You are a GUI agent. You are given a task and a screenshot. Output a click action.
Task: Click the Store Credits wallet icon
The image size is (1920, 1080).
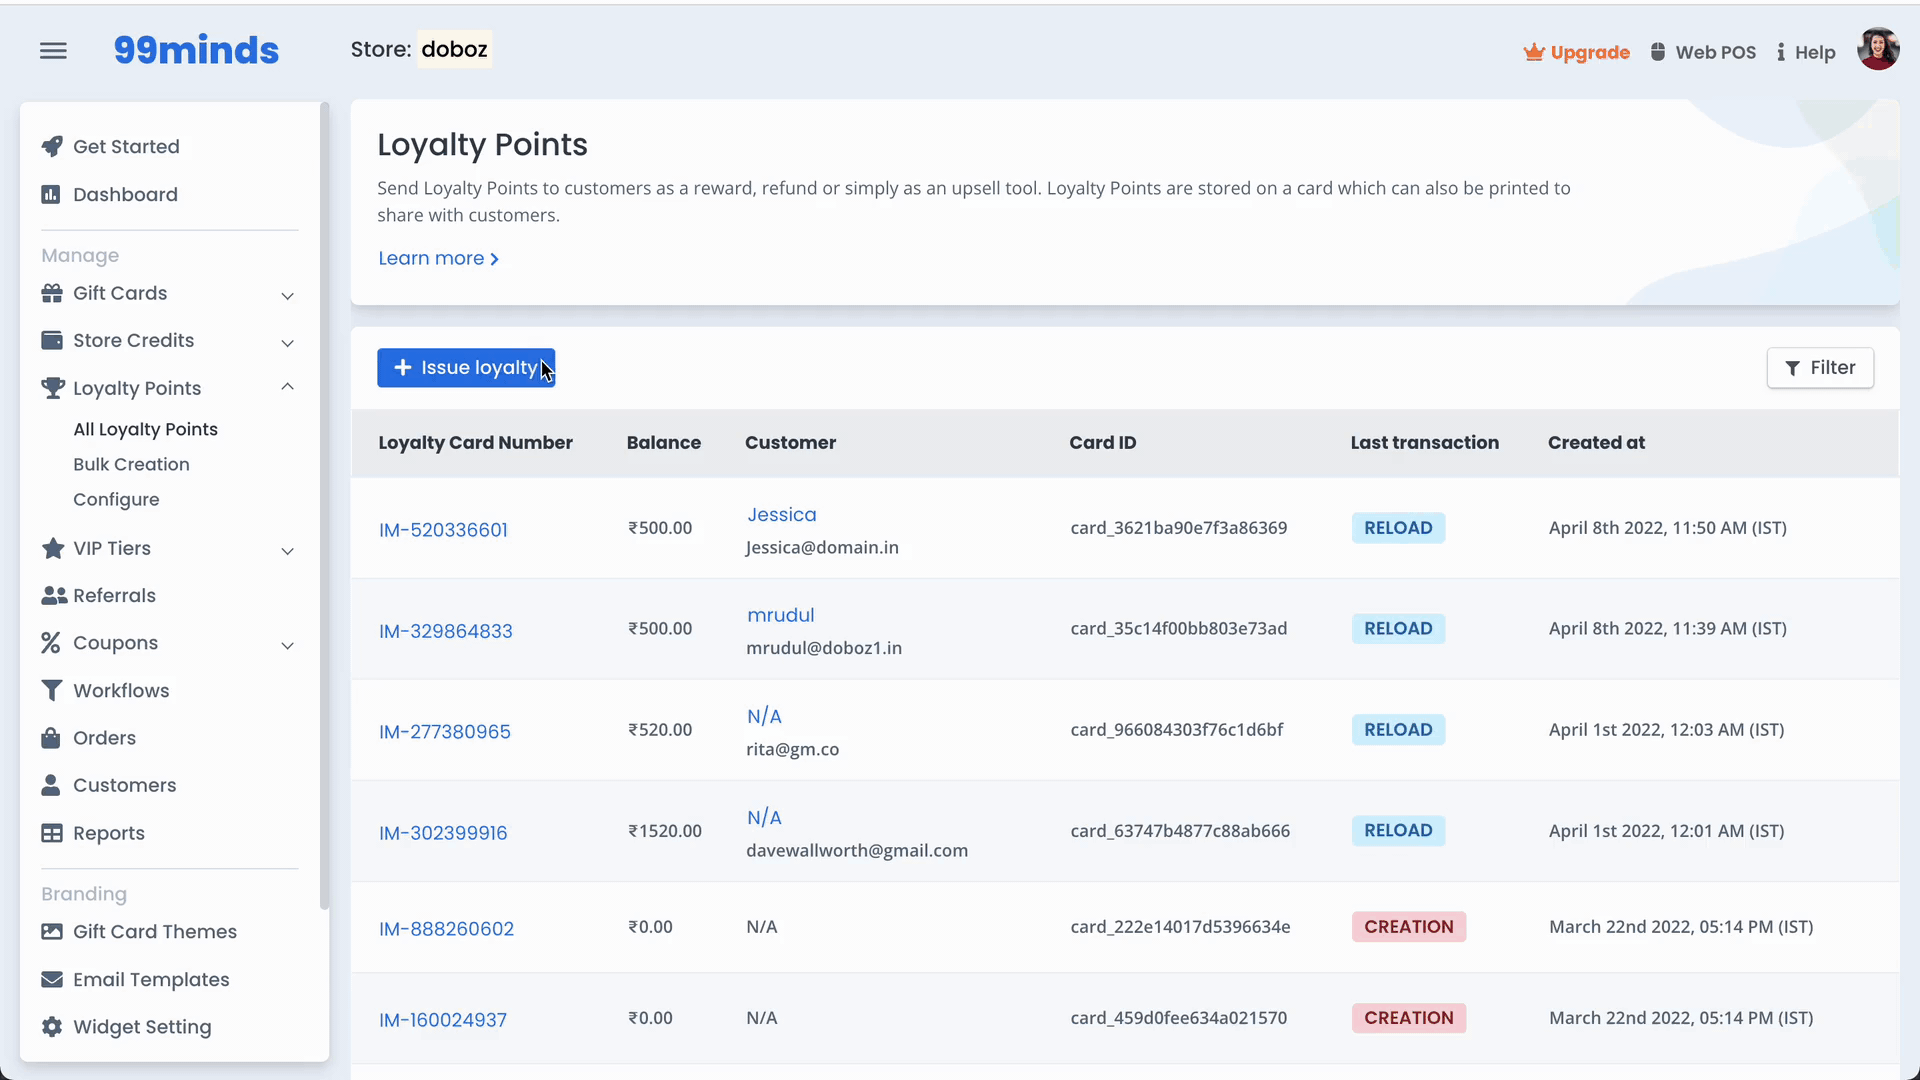tap(52, 340)
